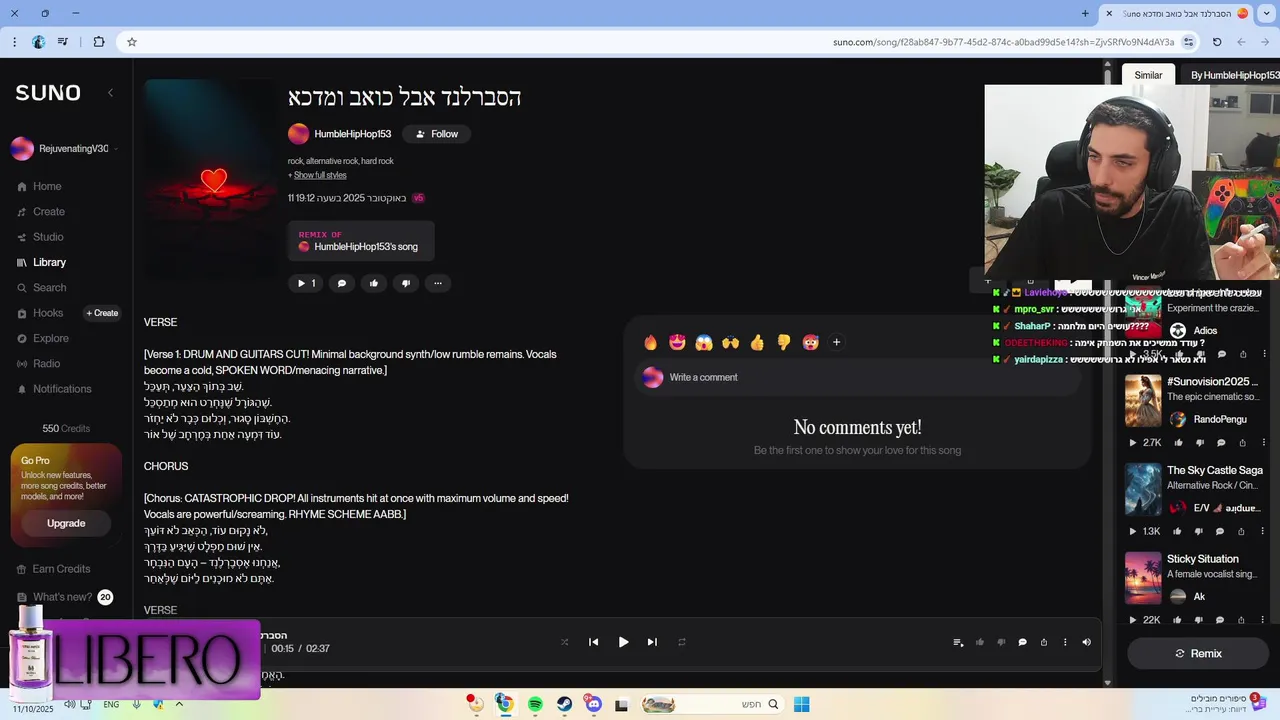The height and width of the screenshot is (720, 1280).
Task: Open comments via icon under song title
Action: click(342, 283)
